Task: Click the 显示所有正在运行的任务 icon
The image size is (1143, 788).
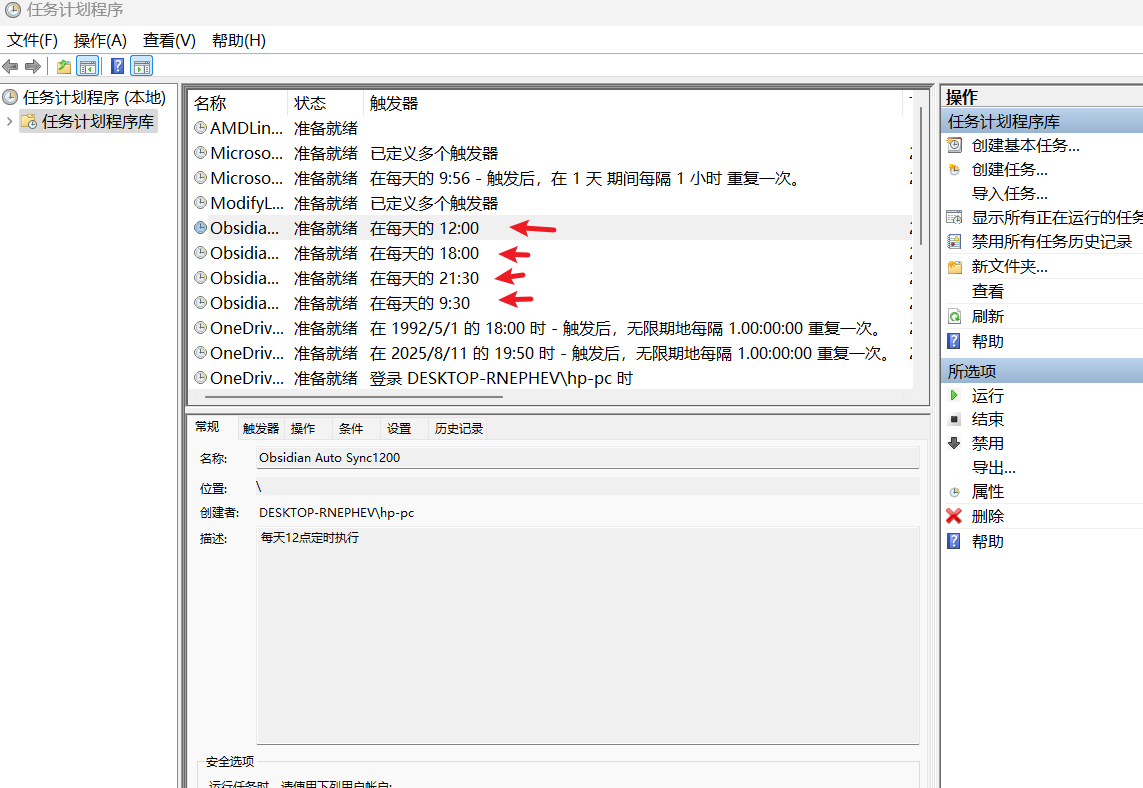Action: tap(954, 217)
